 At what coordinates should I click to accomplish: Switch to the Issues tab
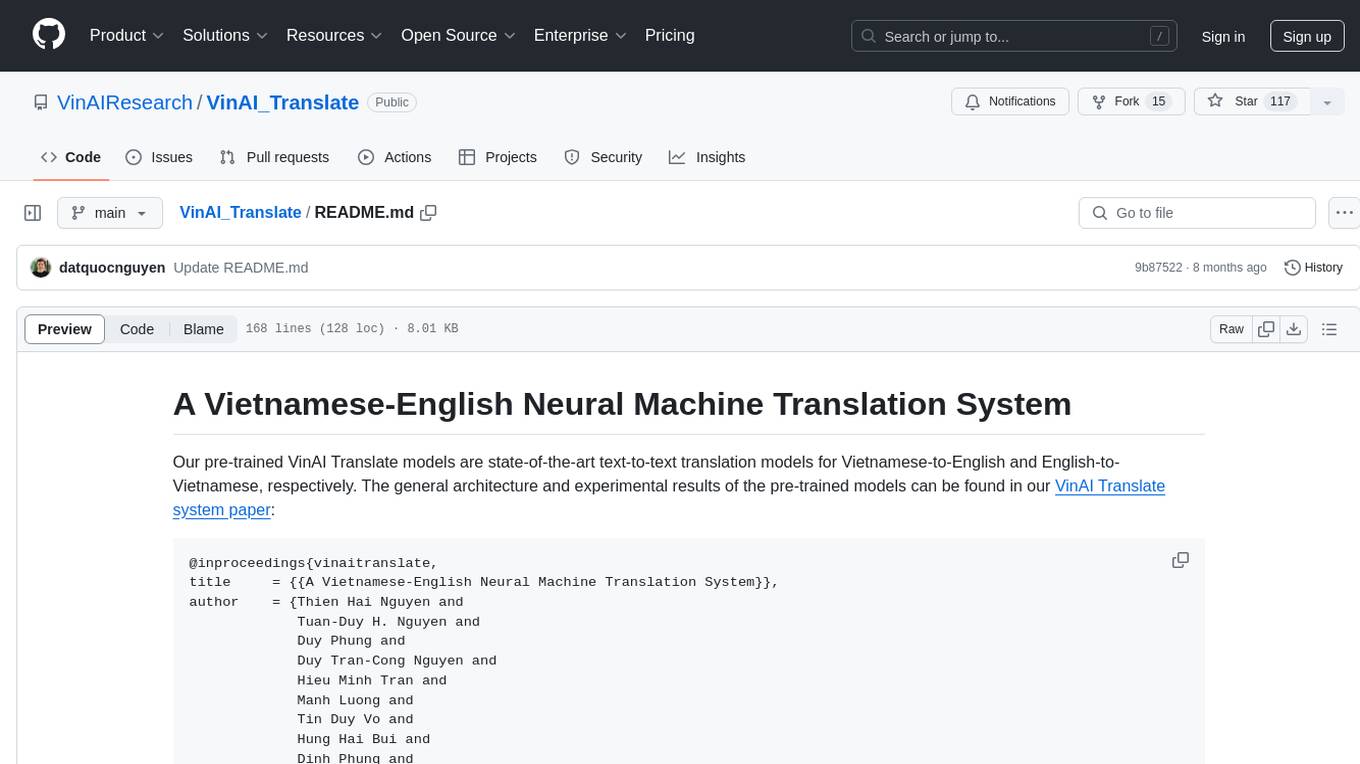click(x=159, y=157)
